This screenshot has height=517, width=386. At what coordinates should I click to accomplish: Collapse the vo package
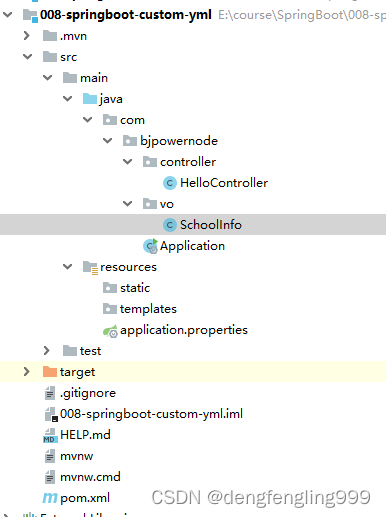[128, 204]
